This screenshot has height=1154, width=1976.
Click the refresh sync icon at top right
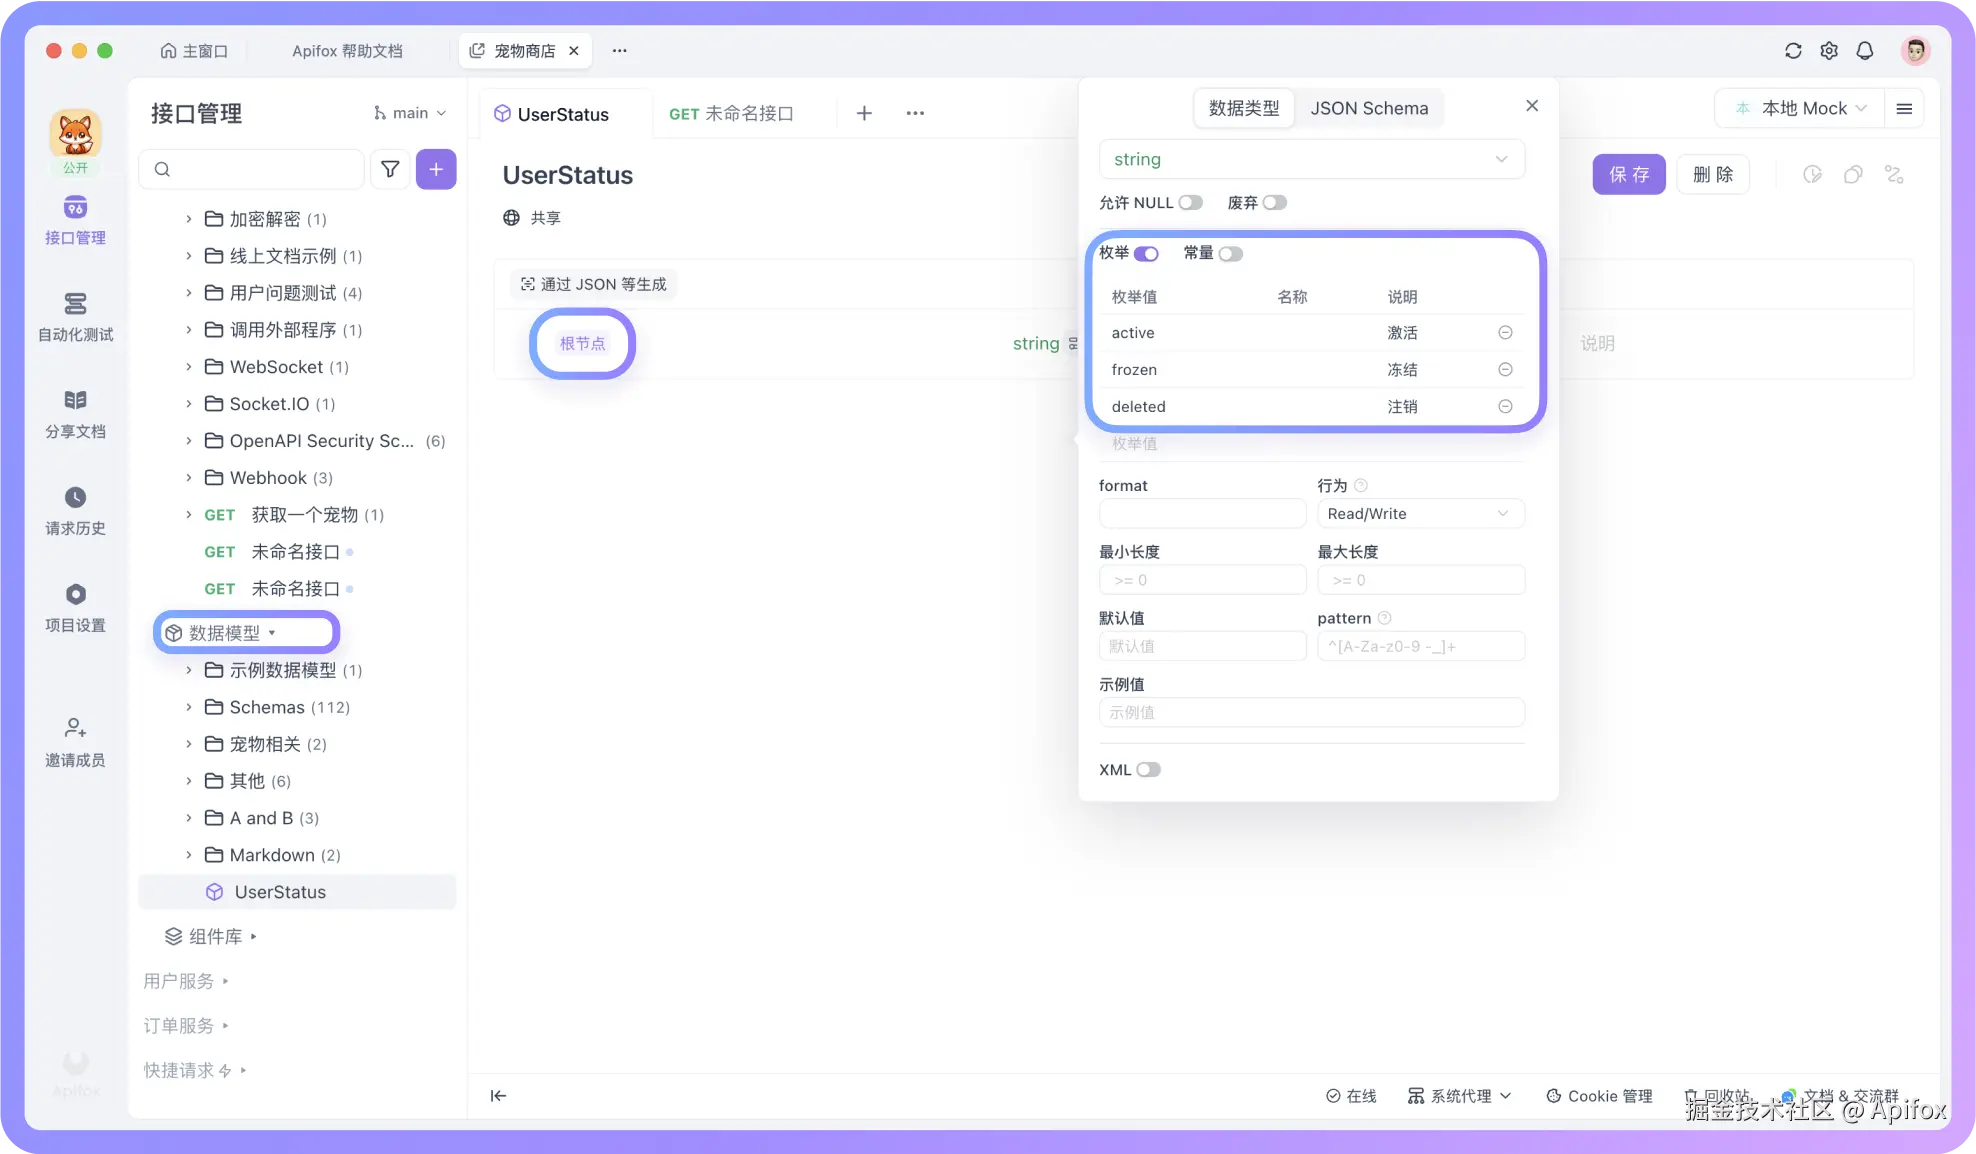[x=1793, y=50]
